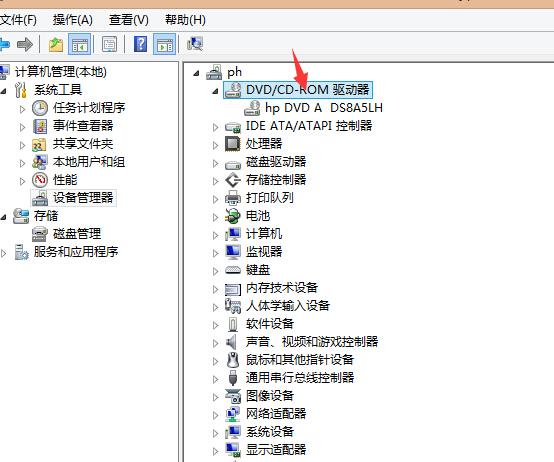Click the up one level folder icon
Screen dimensions: 554x462
click(x=55, y=45)
